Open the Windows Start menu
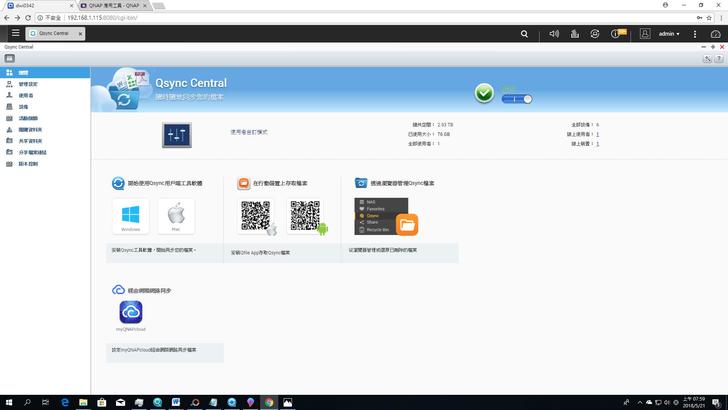 pyautogui.click(x=7, y=402)
